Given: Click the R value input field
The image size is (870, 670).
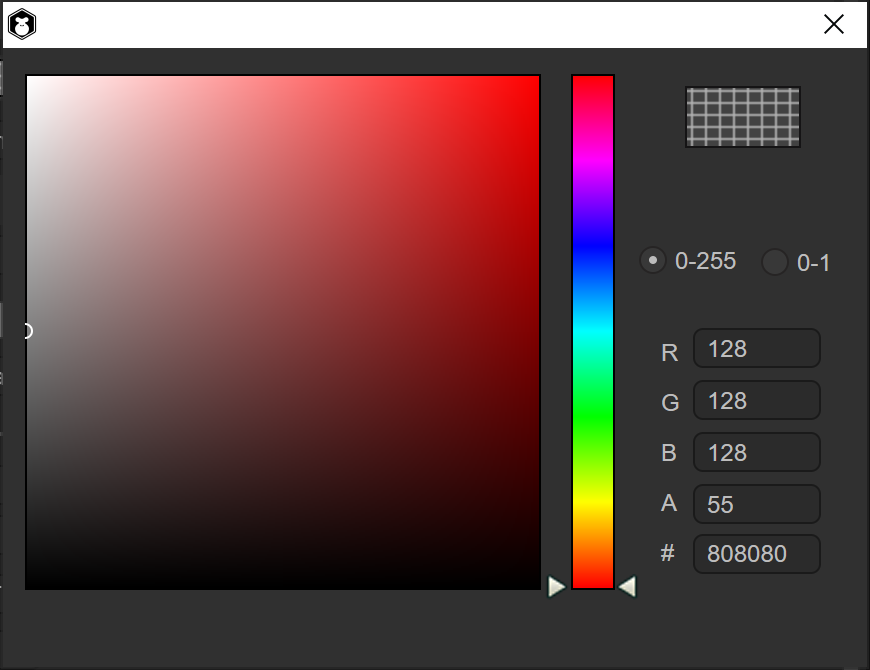Looking at the screenshot, I should 756,348.
